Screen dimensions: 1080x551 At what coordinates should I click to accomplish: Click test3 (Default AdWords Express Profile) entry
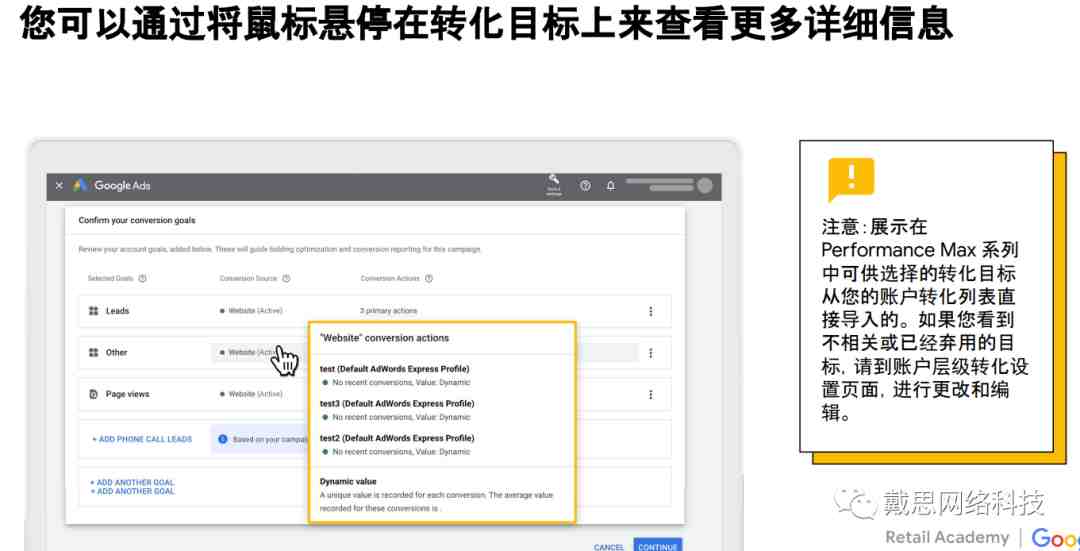[397, 404]
